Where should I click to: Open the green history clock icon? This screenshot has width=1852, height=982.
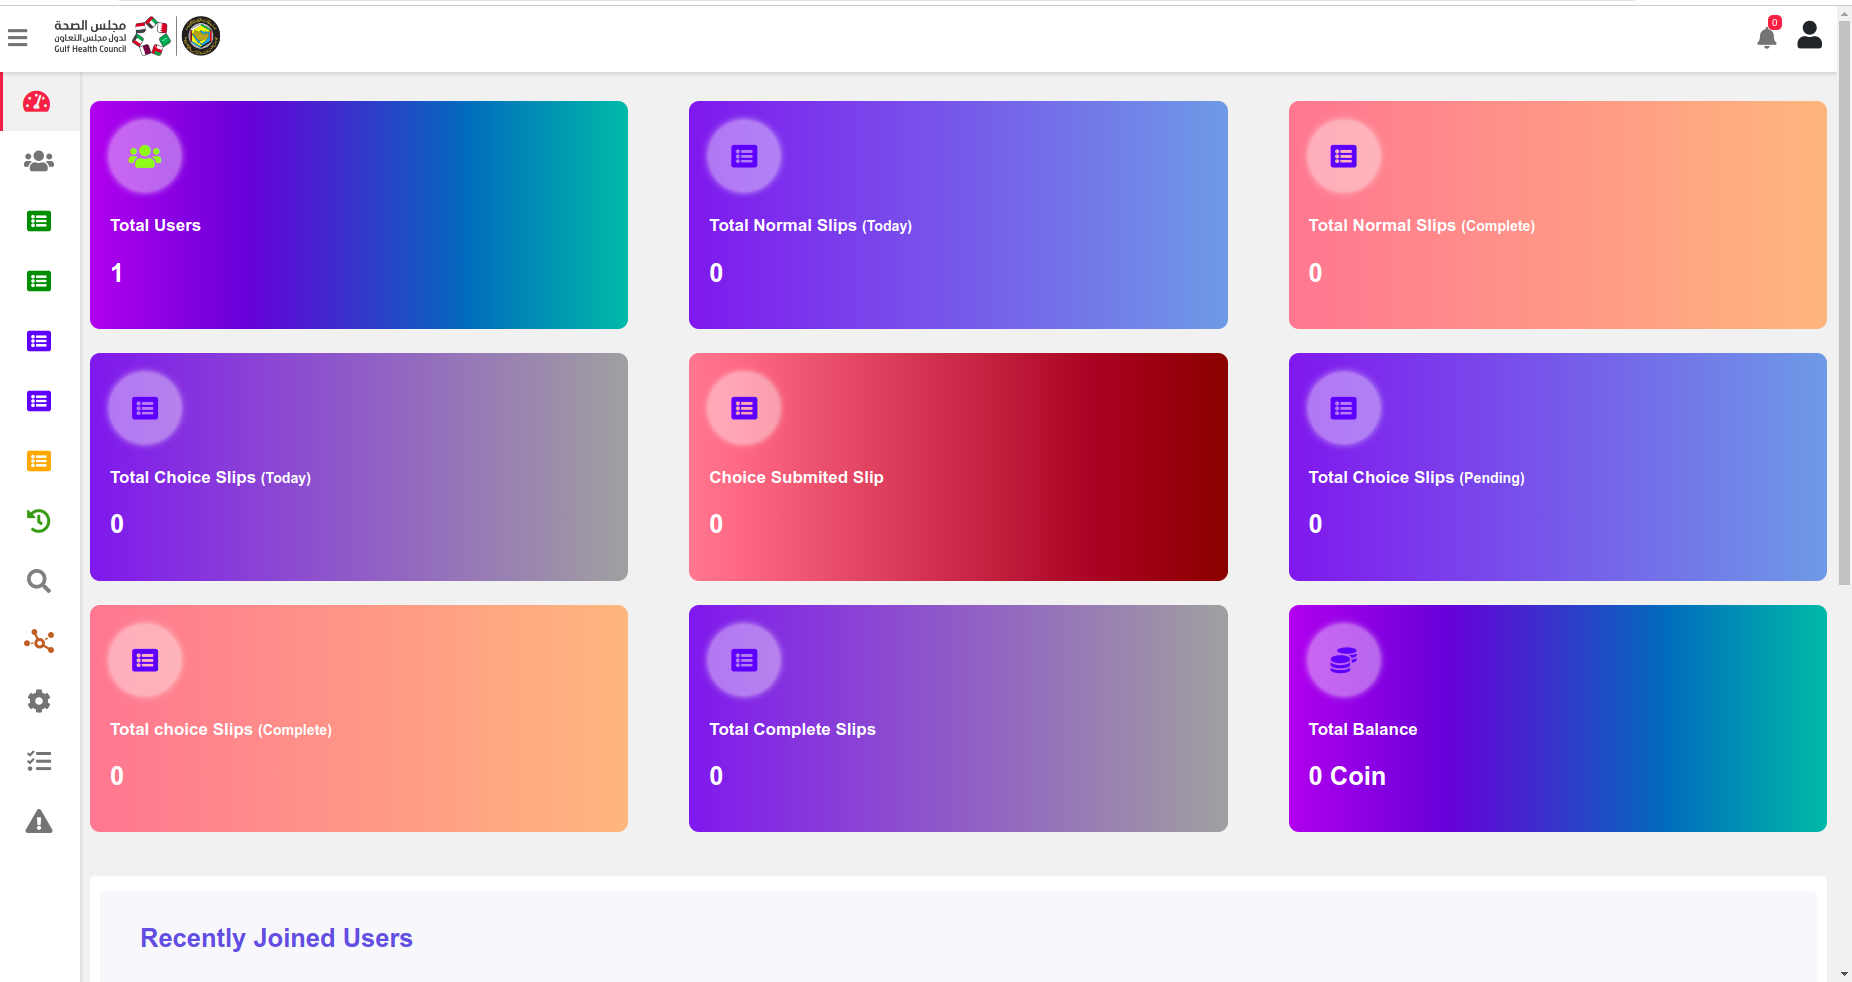tap(39, 521)
